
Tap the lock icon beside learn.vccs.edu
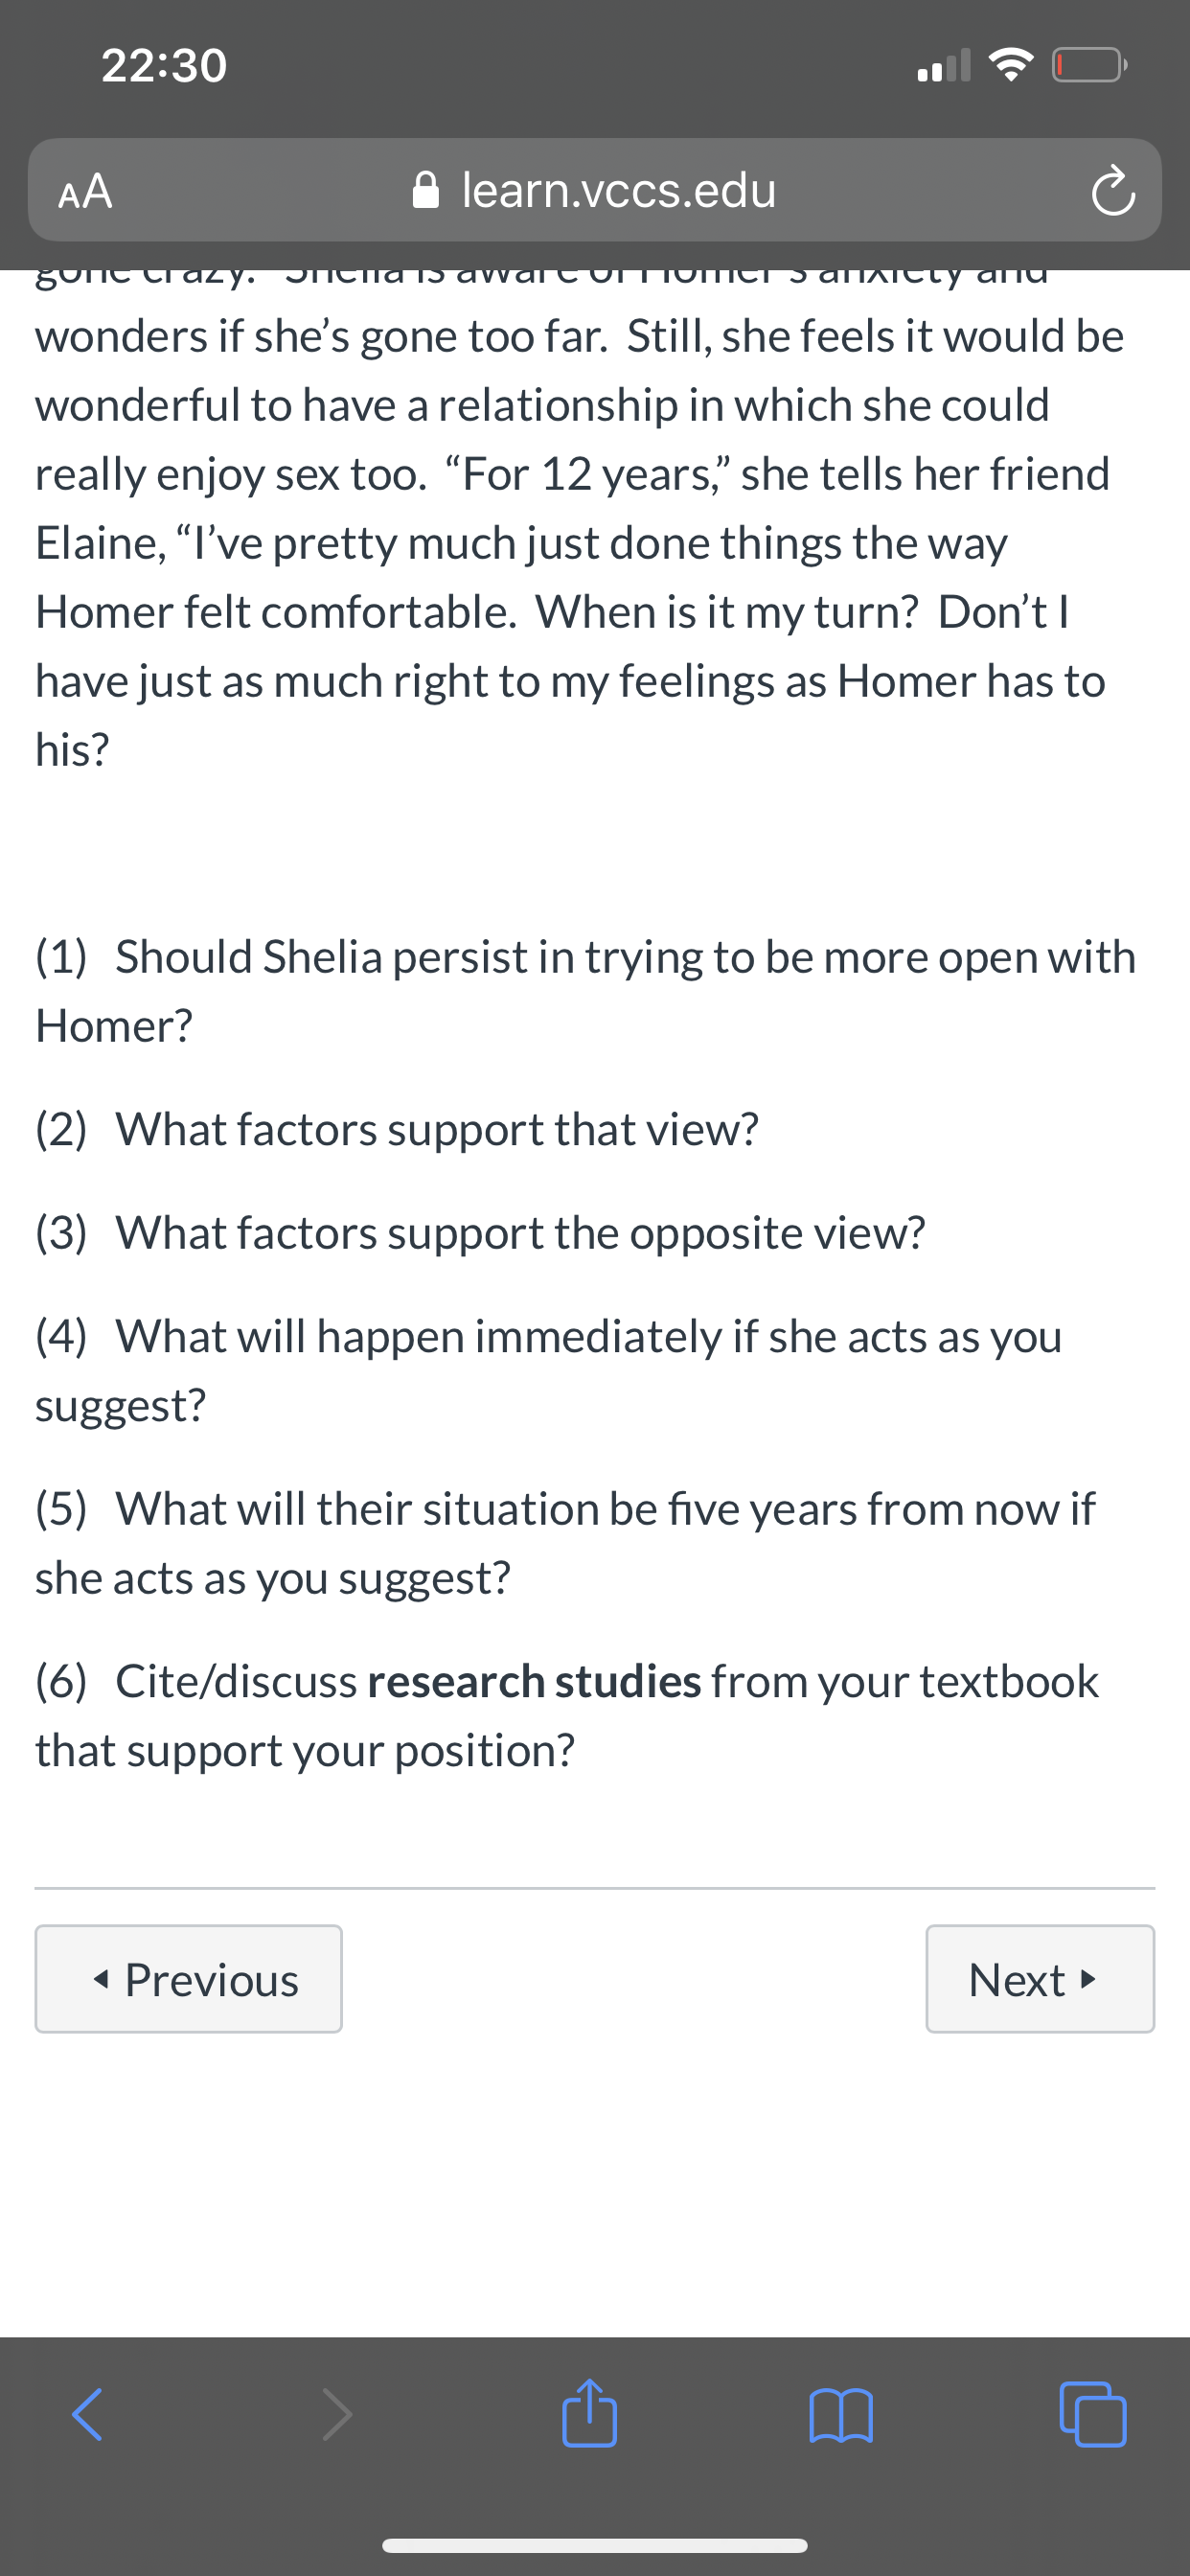(426, 189)
